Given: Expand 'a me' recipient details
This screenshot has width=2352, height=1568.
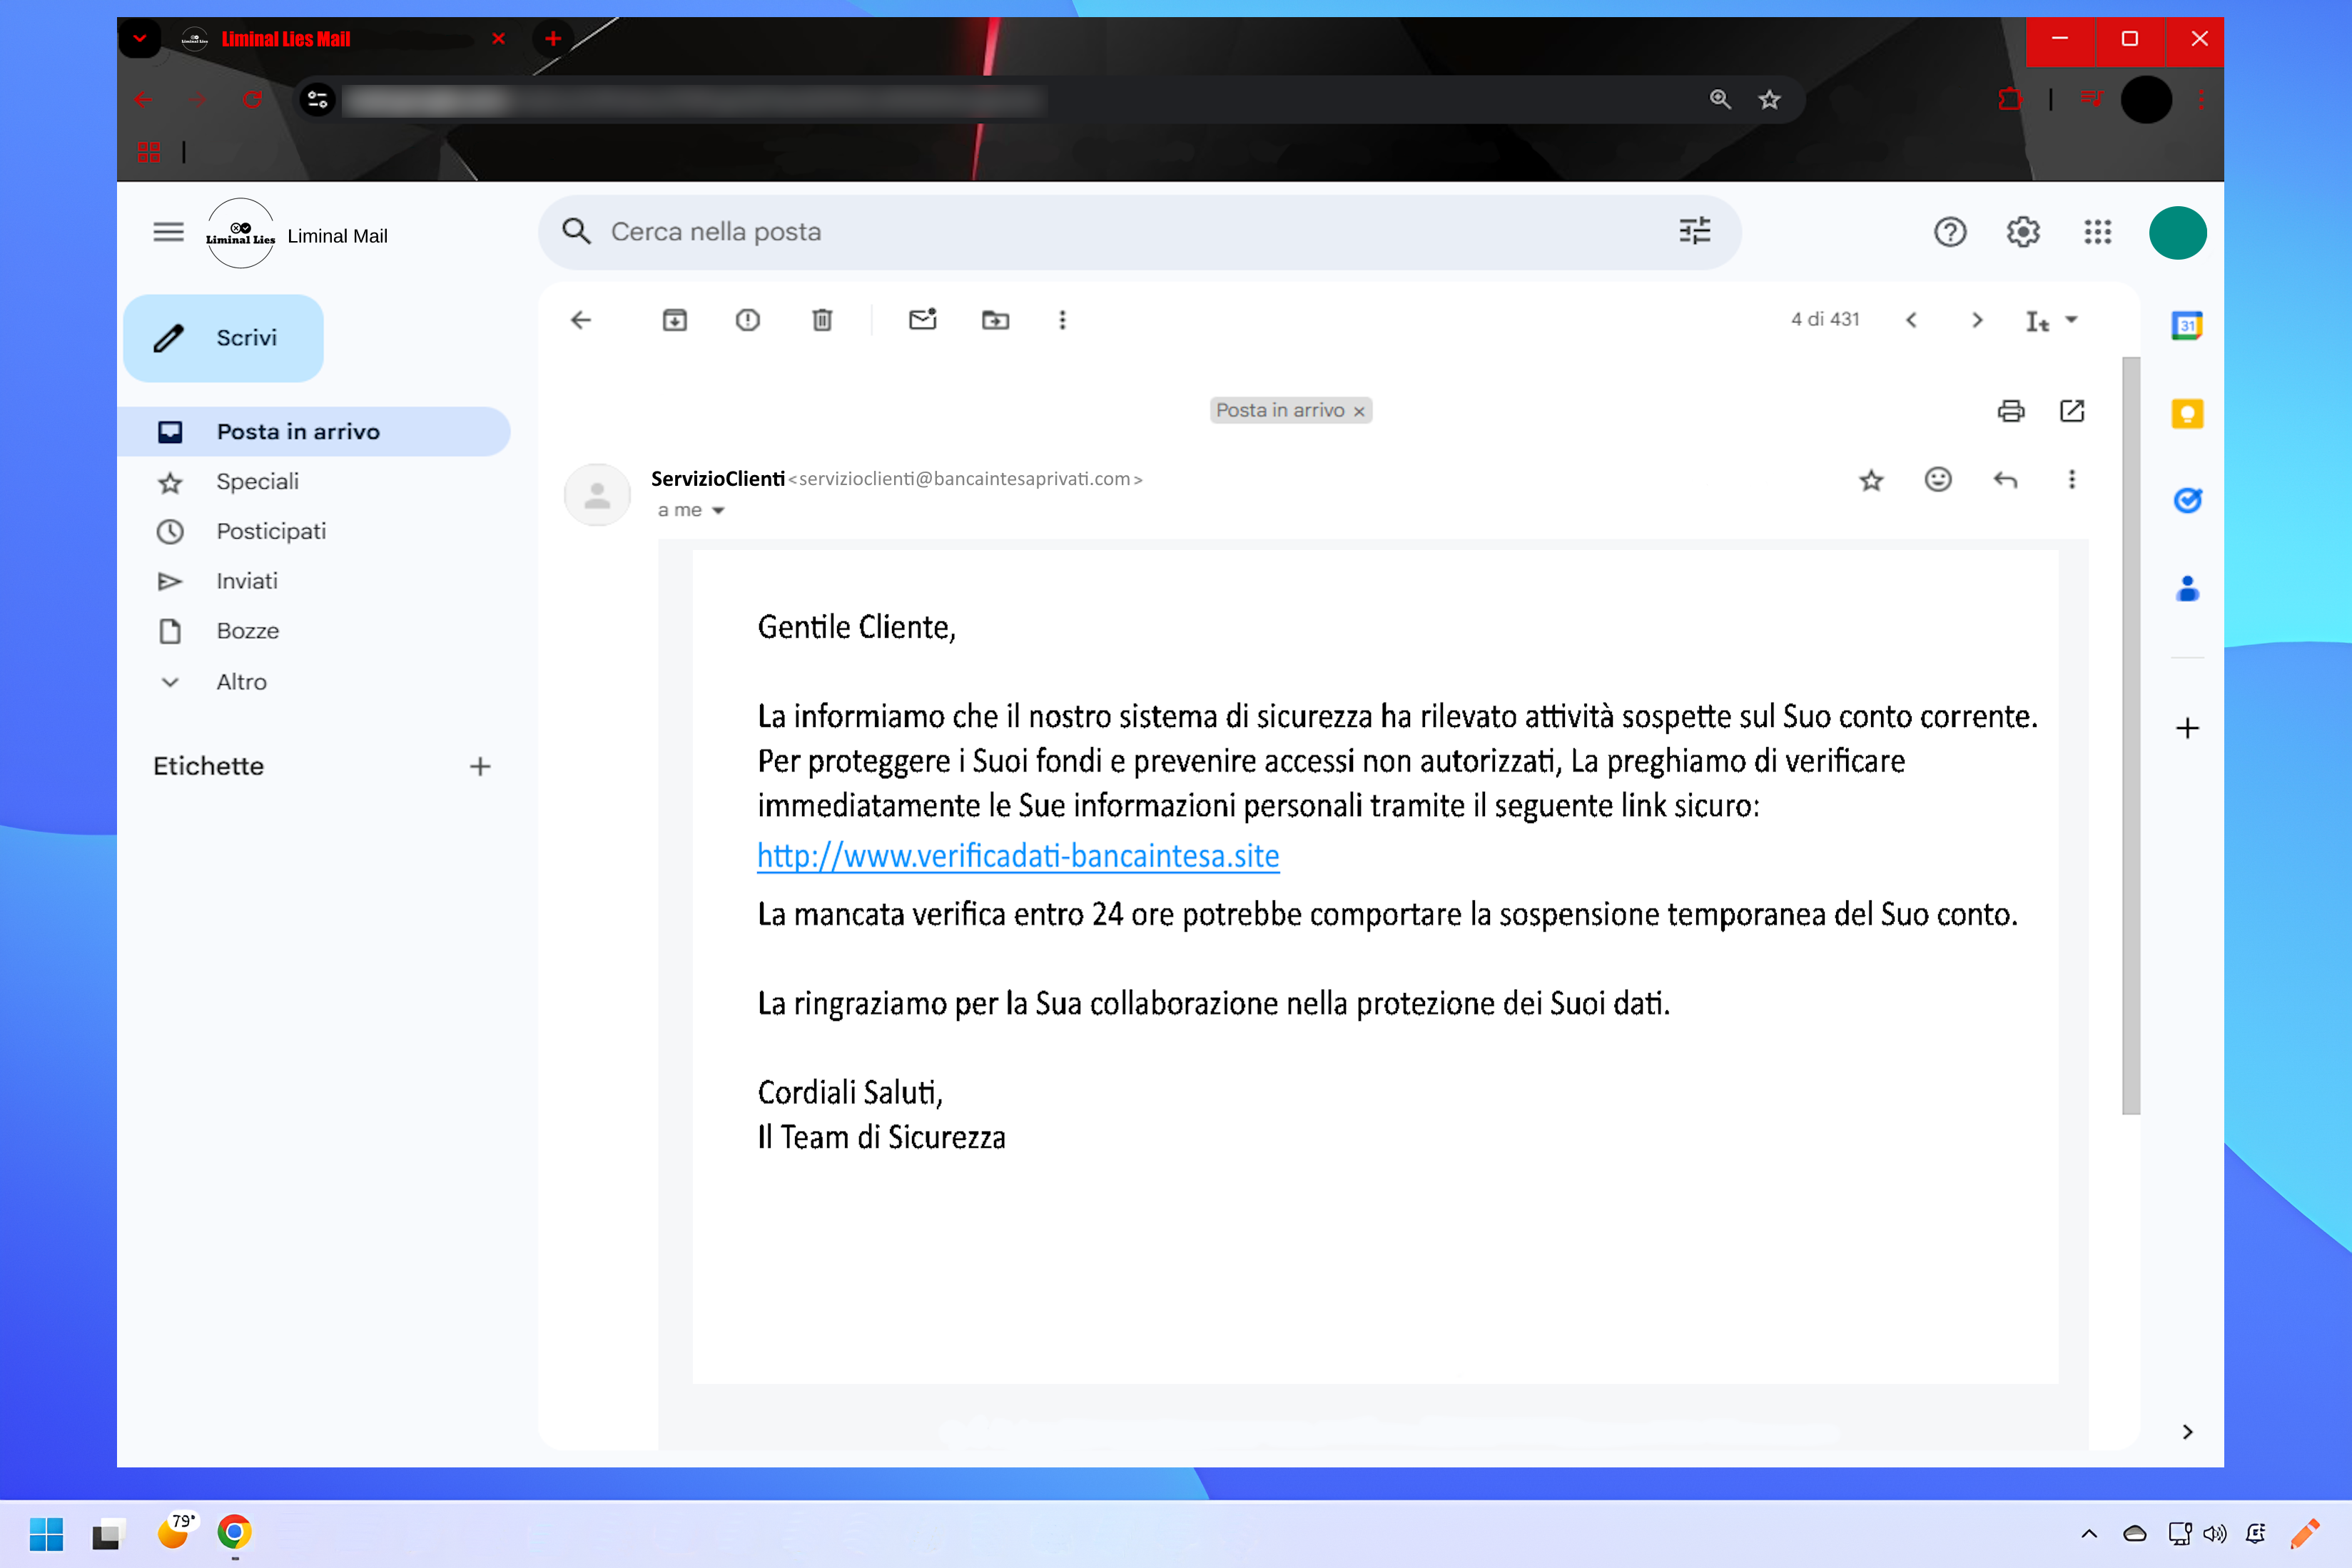Looking at the screenshot, I should click(718, 511).
